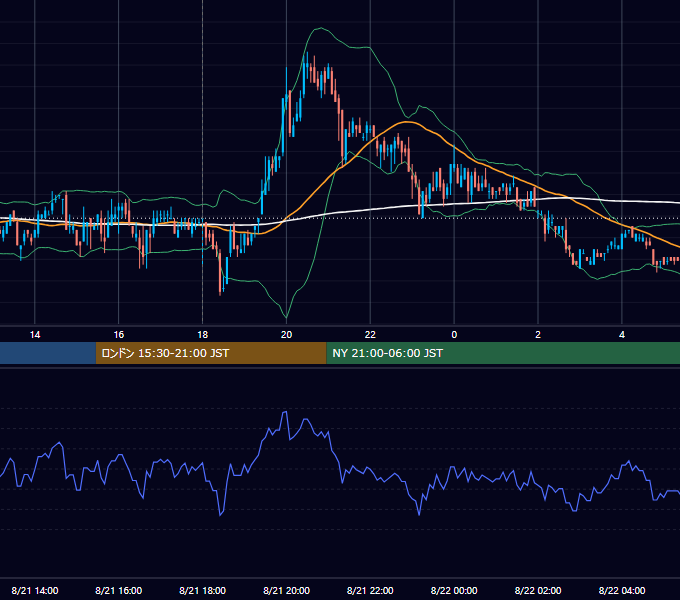Click the 8/21 22:00 time label

click(370, 590)
